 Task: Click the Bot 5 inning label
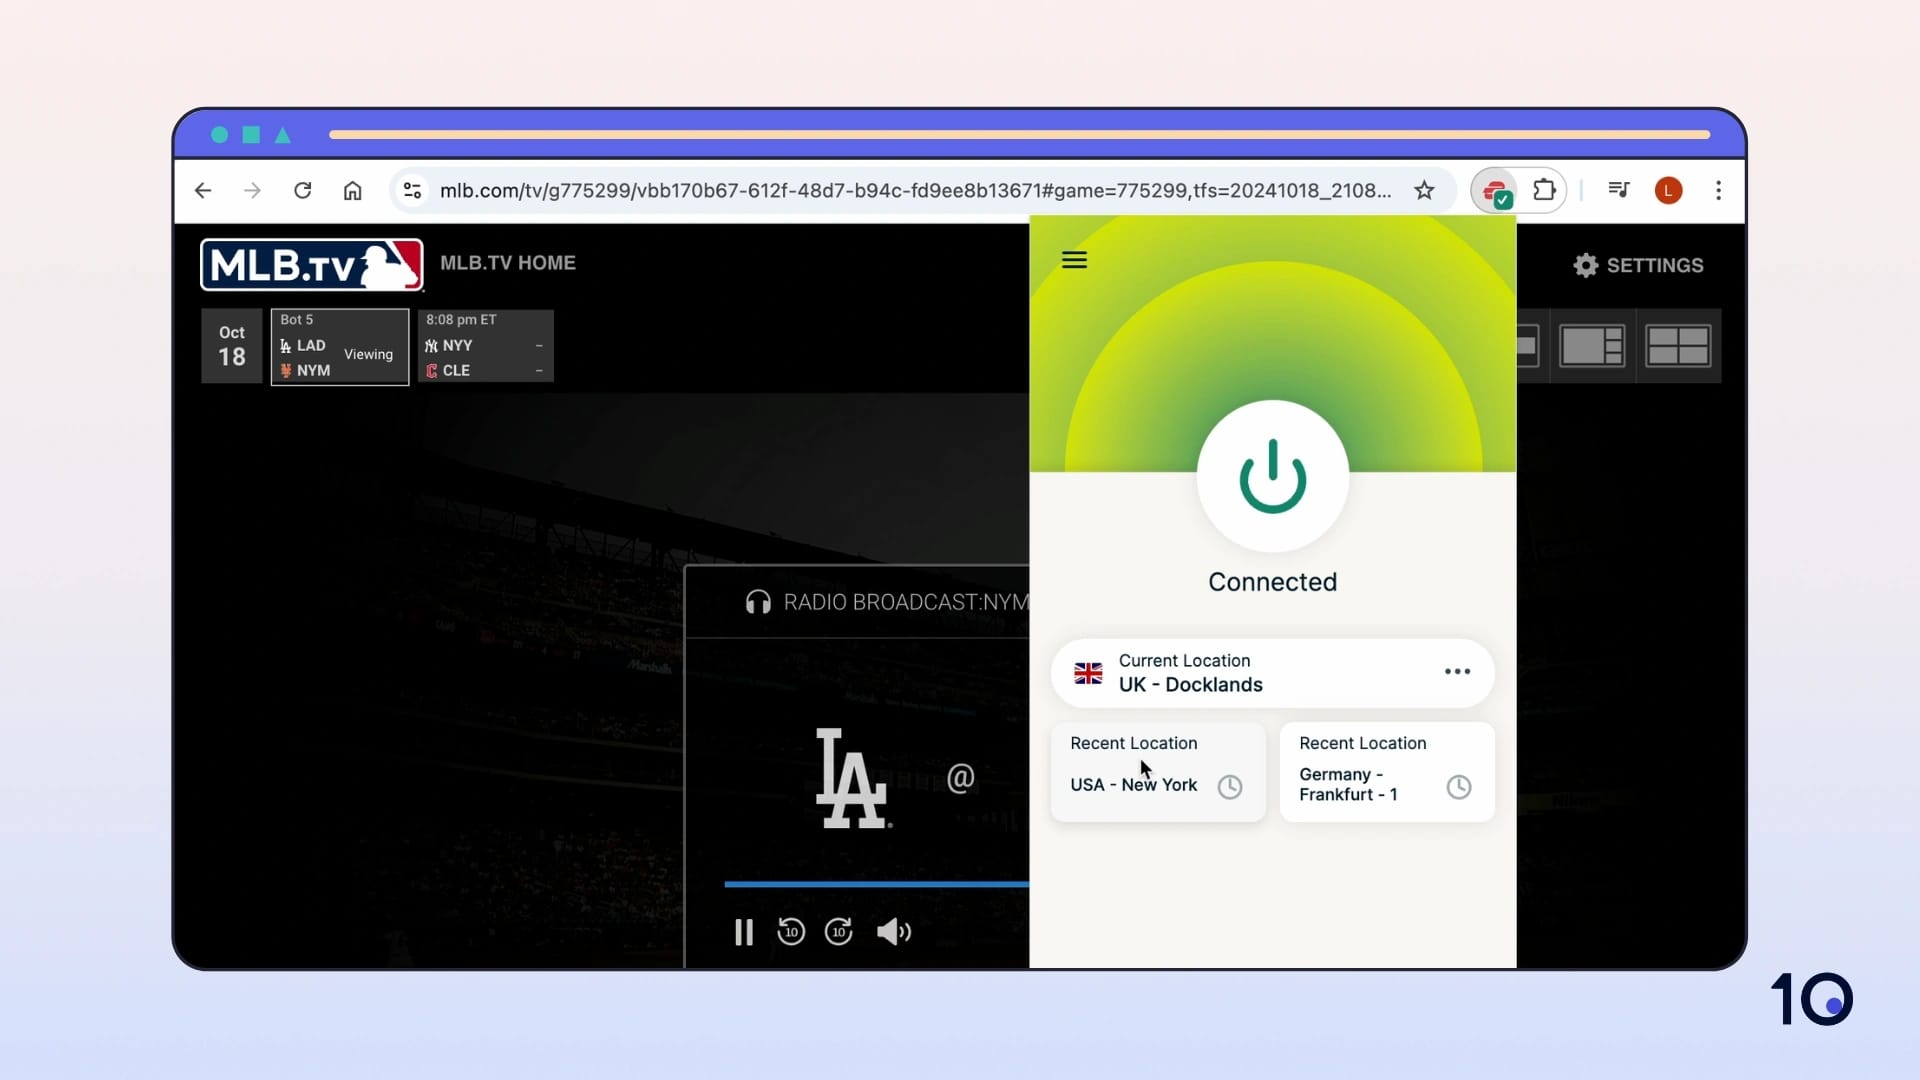click(x=296, y=320)
